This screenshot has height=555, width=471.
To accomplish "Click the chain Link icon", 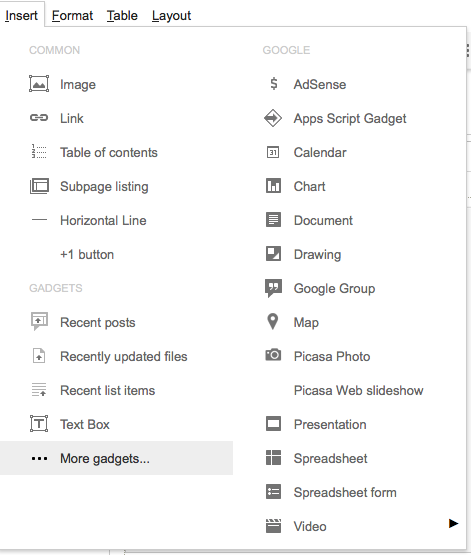I will pyautogui.click(x=39, y=118).
